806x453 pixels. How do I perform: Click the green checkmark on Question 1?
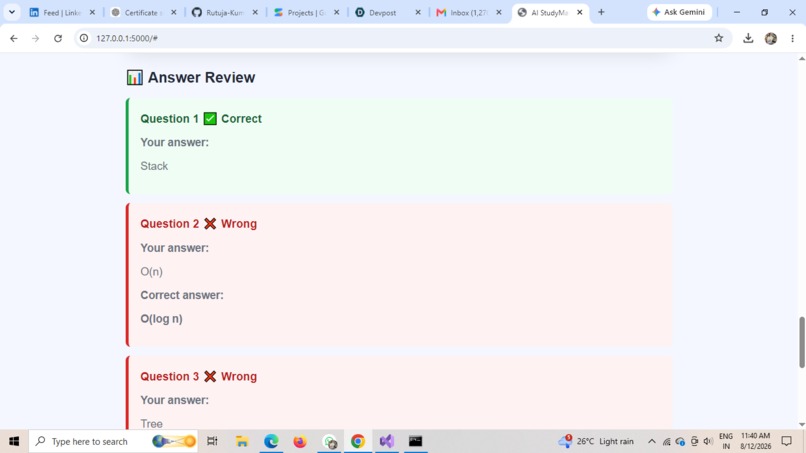click(x=210, y=119)
